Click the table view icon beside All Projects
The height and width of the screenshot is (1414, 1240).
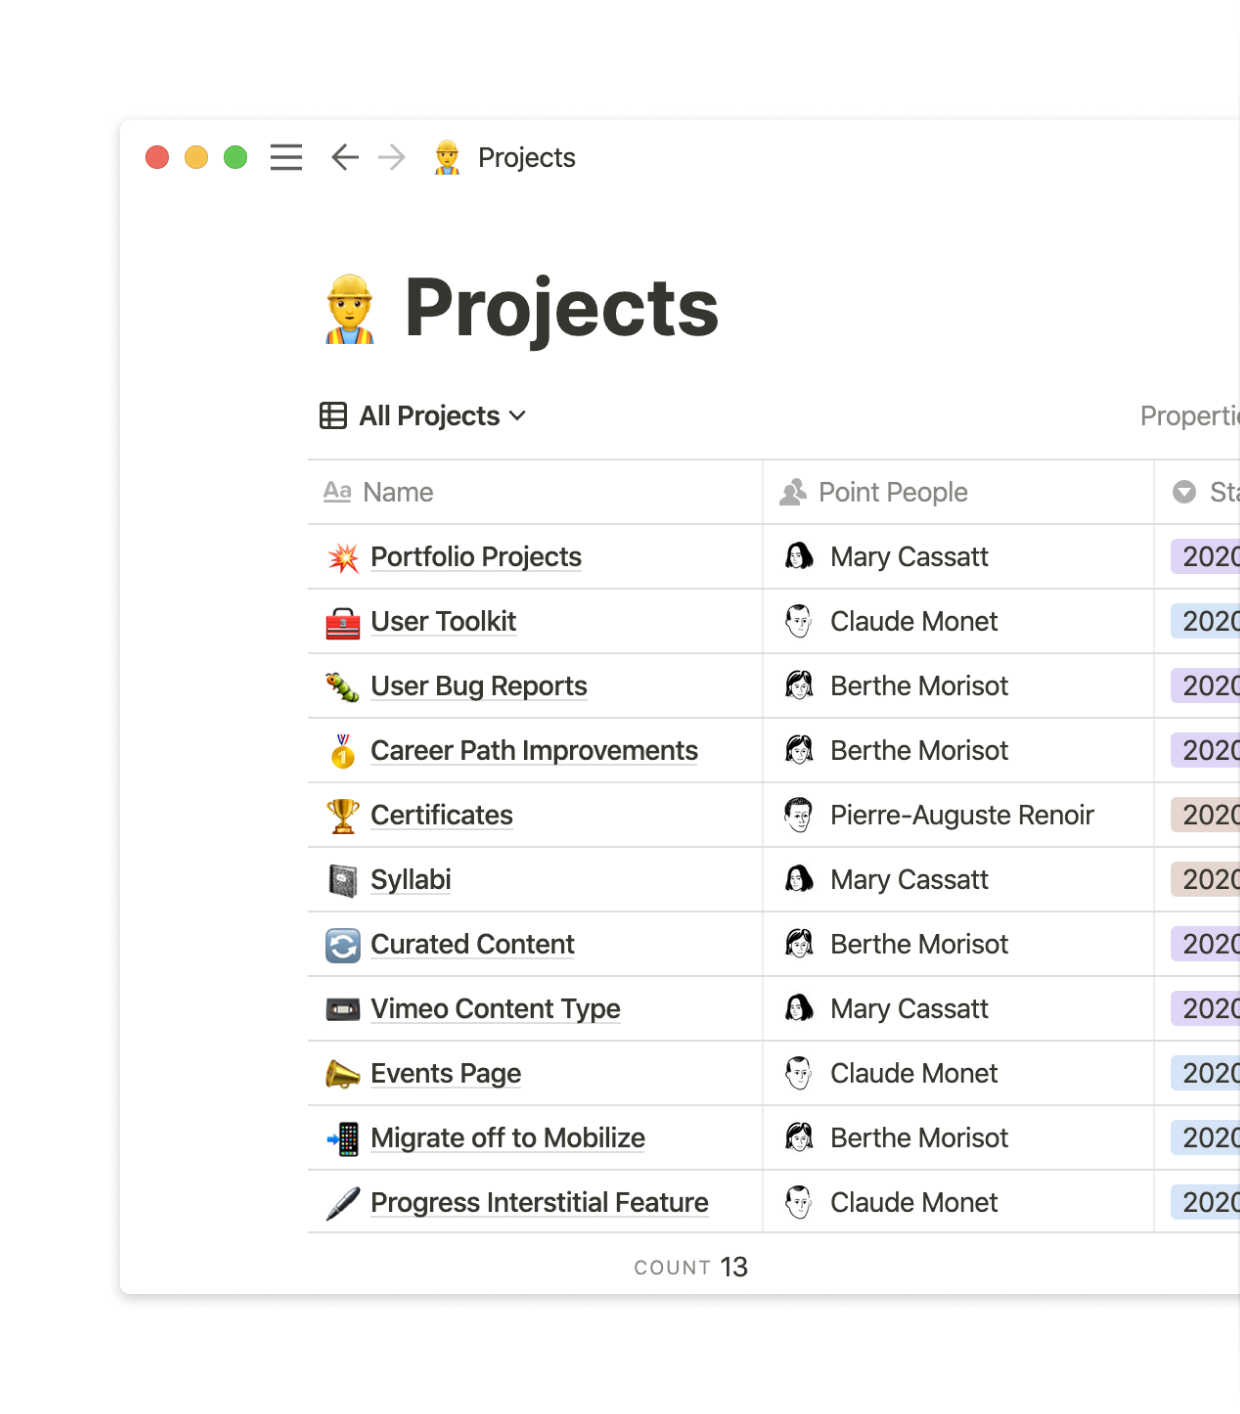[332, 415]
